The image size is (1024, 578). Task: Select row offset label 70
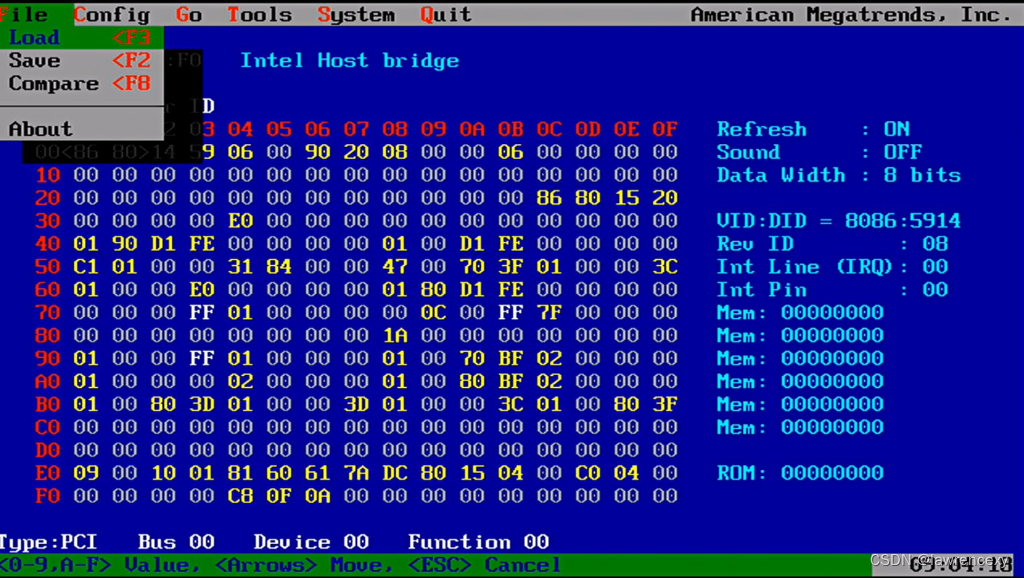48,312
